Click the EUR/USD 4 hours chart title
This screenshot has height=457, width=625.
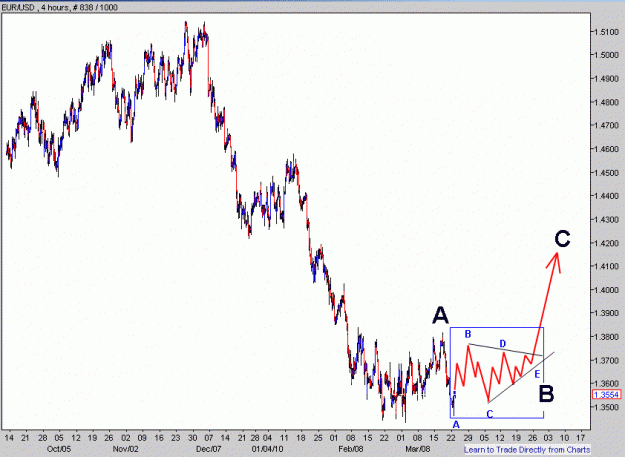pos(59,7)
